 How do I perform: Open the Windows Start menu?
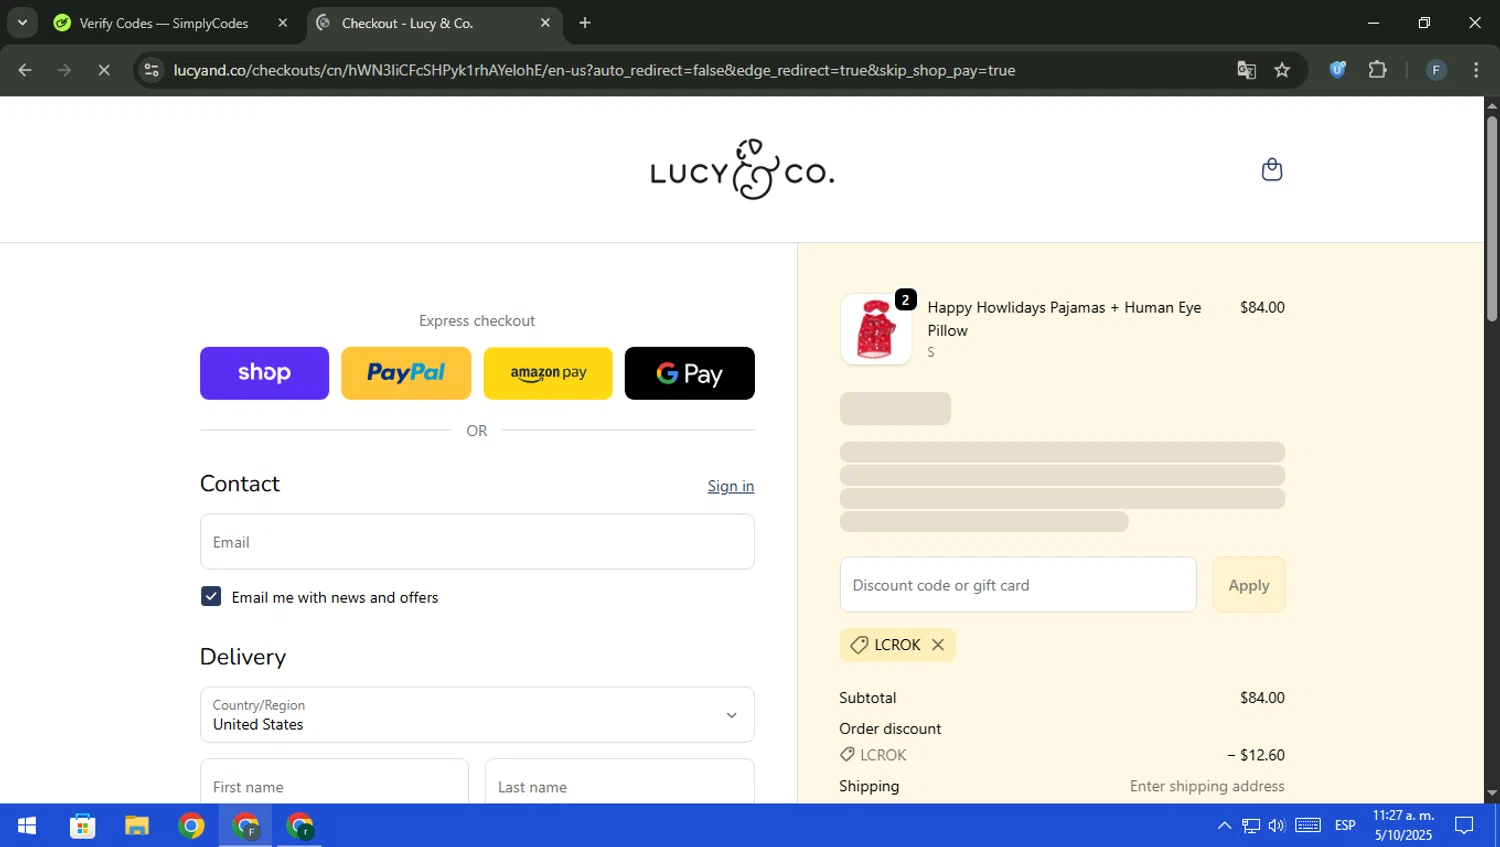[27, 826]
